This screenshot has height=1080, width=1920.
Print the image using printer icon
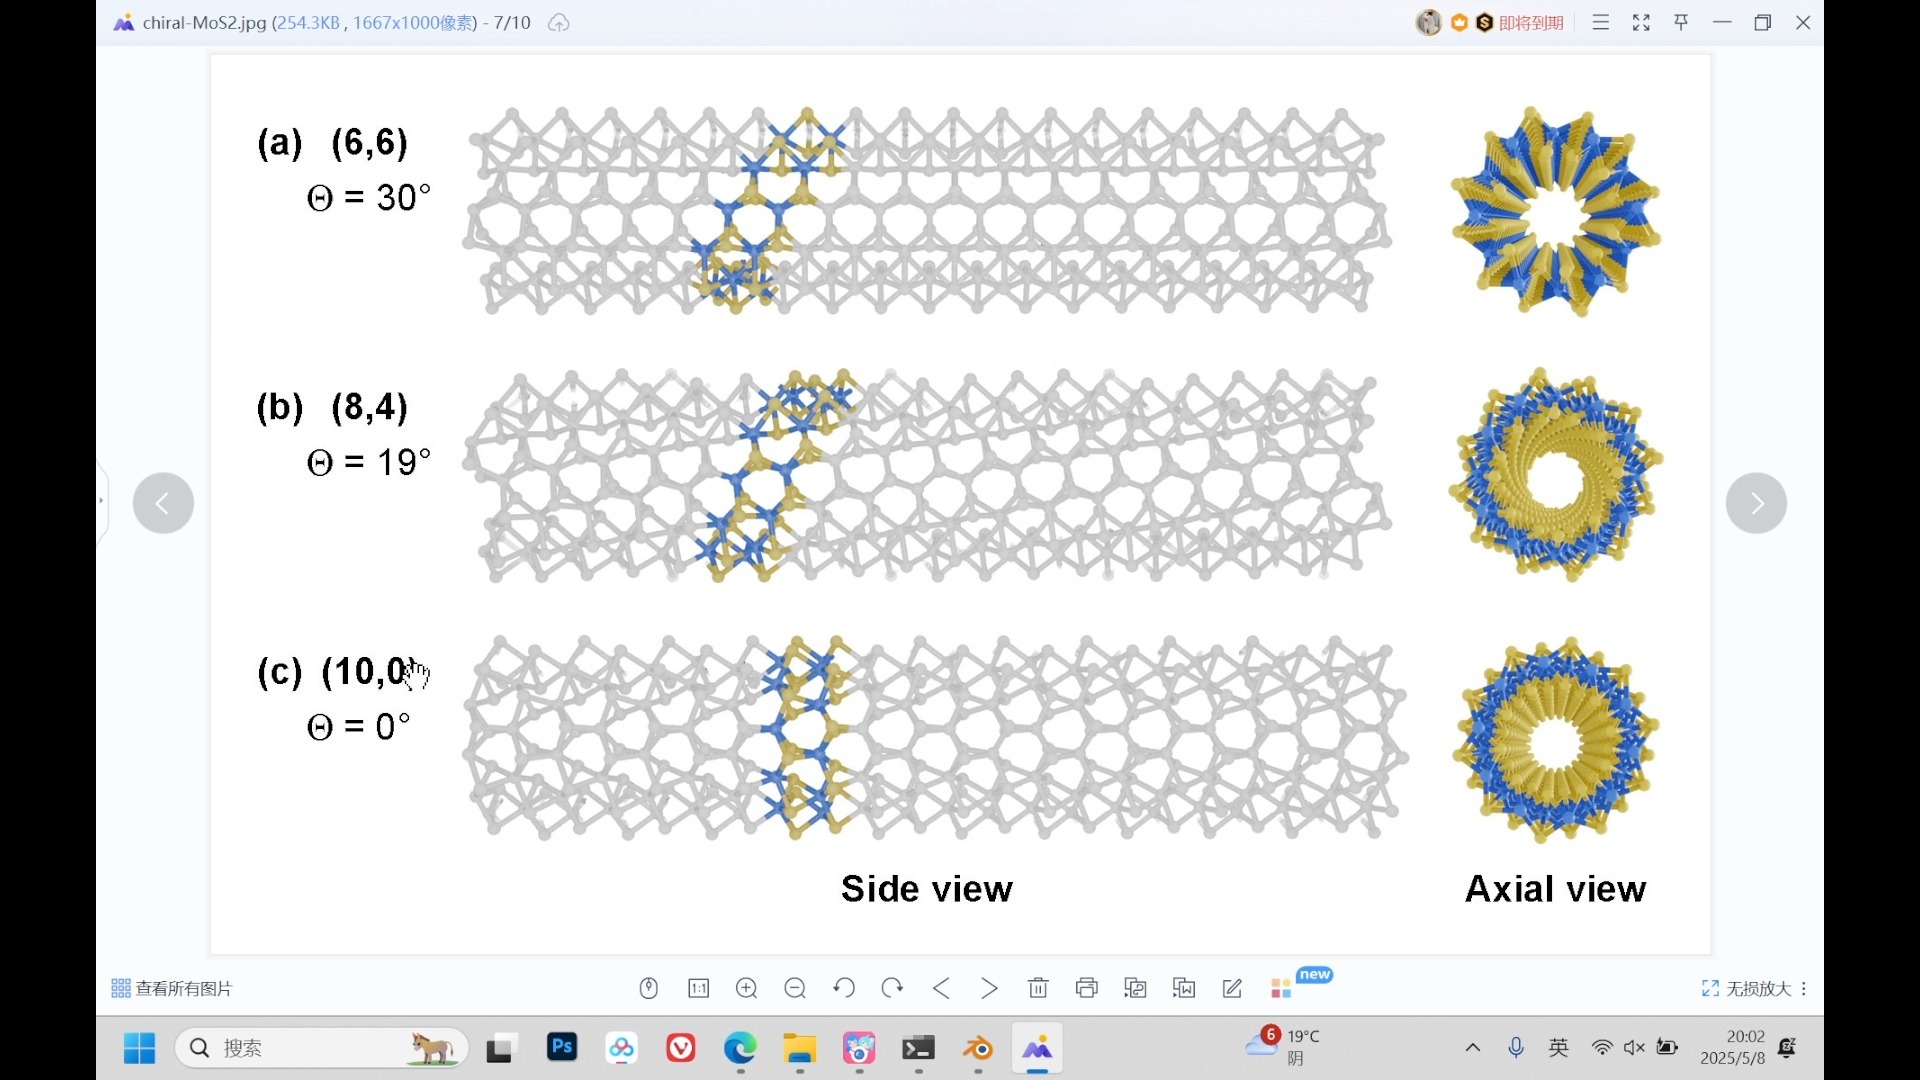[1087, 988]
